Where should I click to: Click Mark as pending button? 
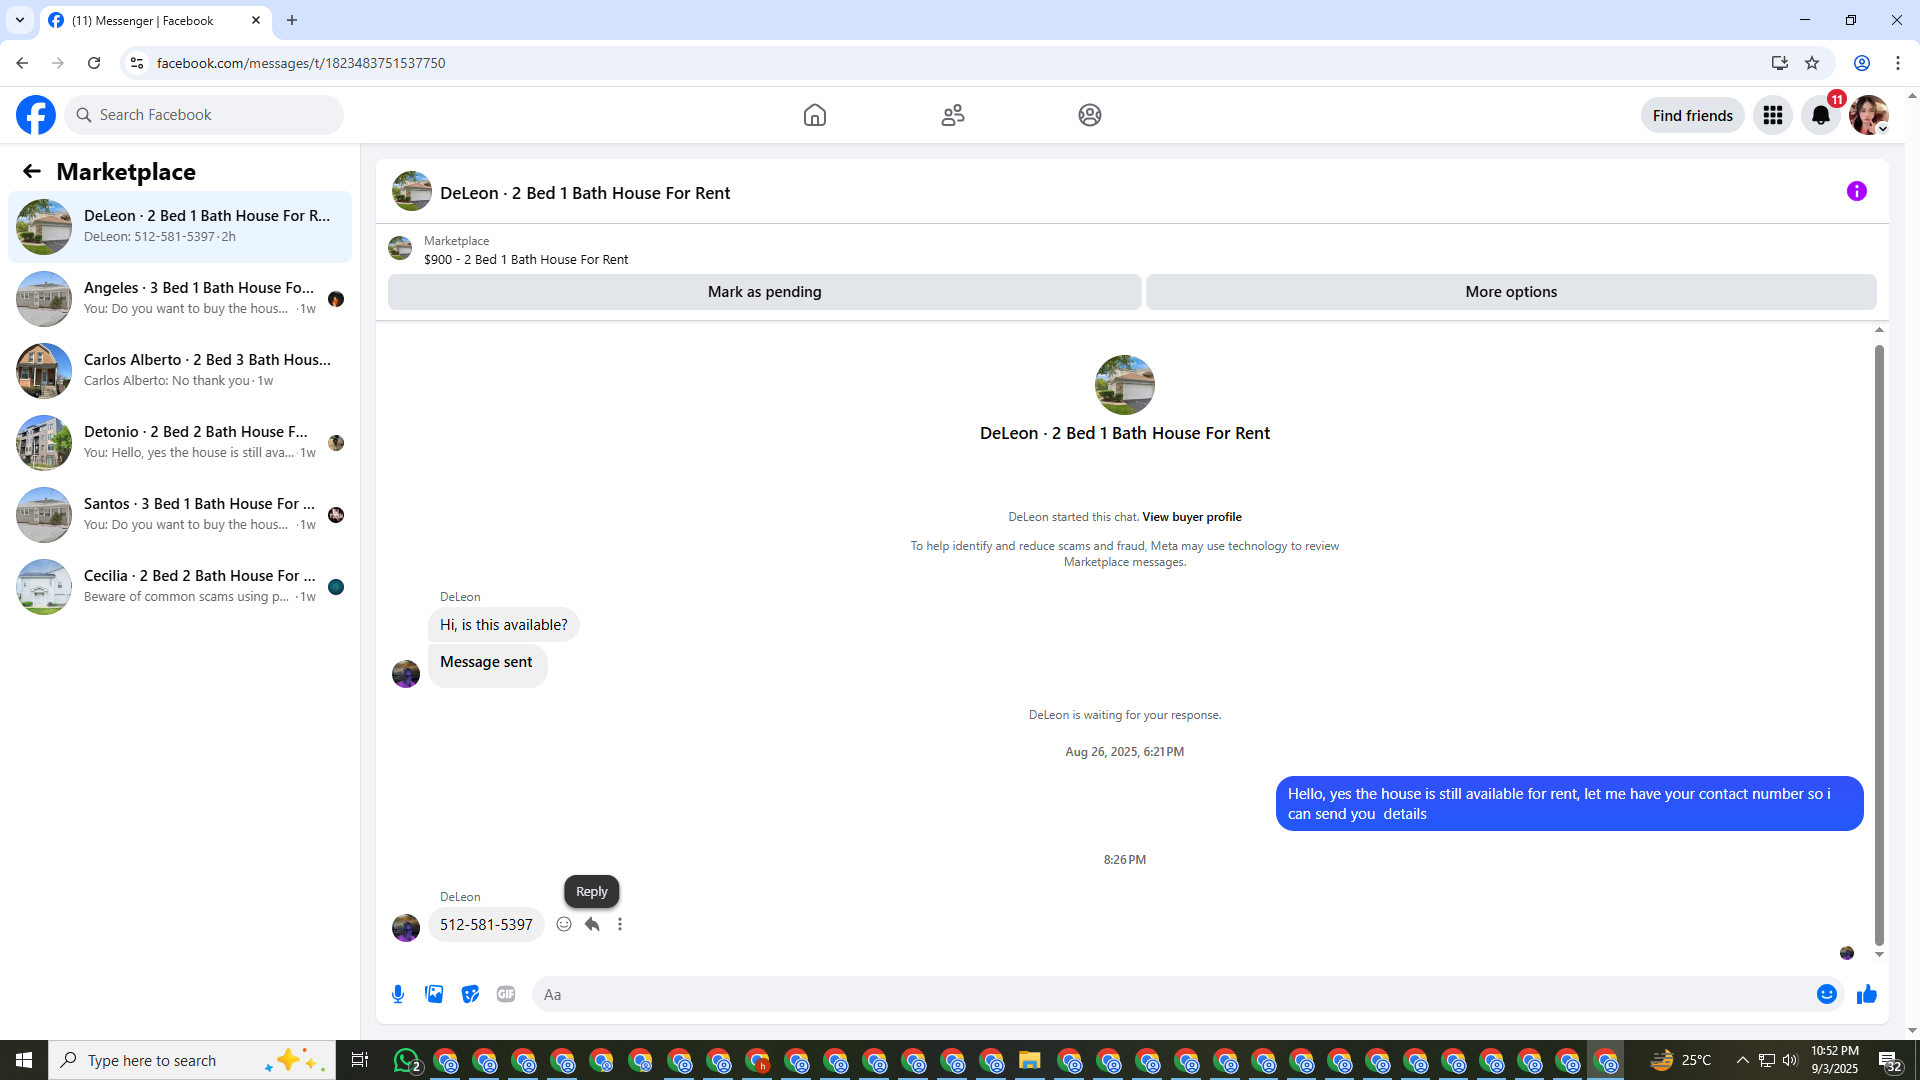(765, 292)
